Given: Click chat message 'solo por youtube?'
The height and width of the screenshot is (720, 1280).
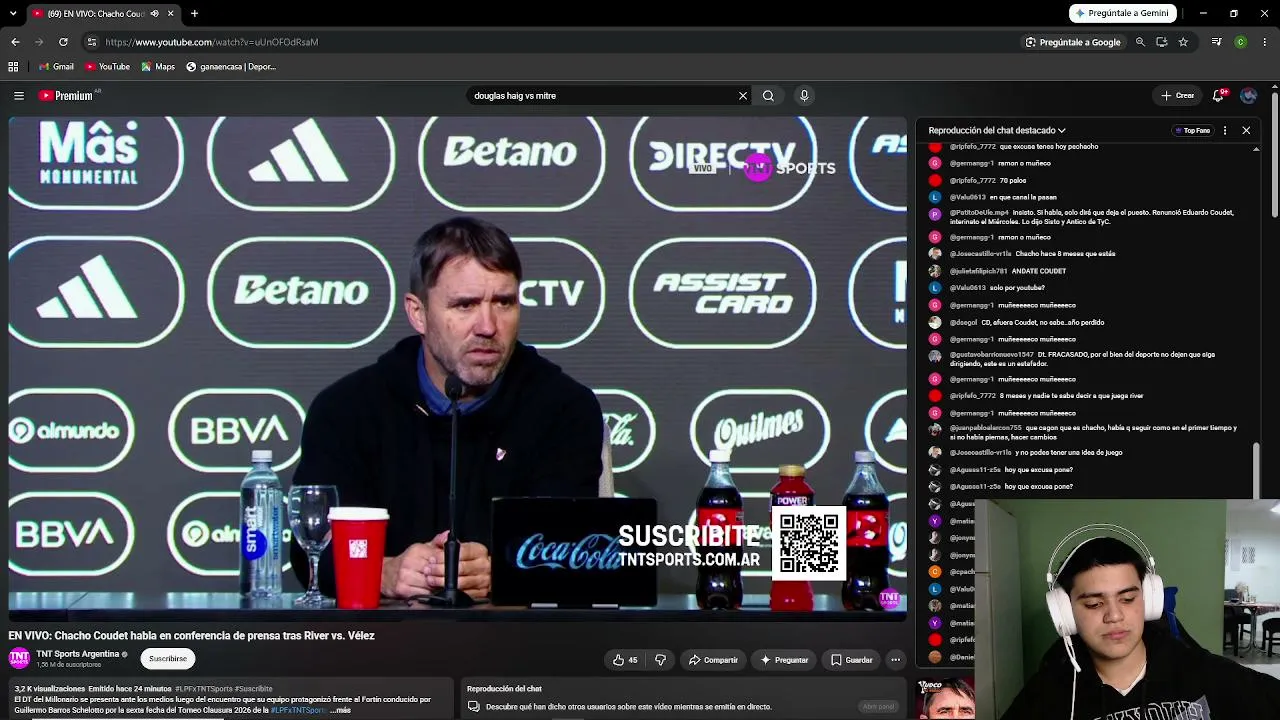Looking at the screenshot, I should (x=1017, y=288).
